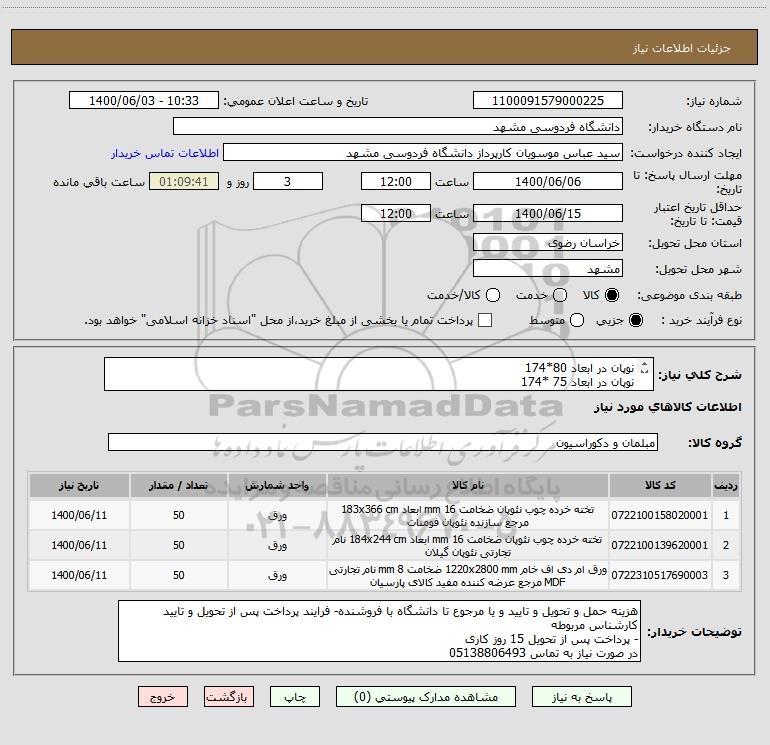770x745 pixels.
Task: Select the کالا/خدمت radio button
Action: [x=493, y=295]
